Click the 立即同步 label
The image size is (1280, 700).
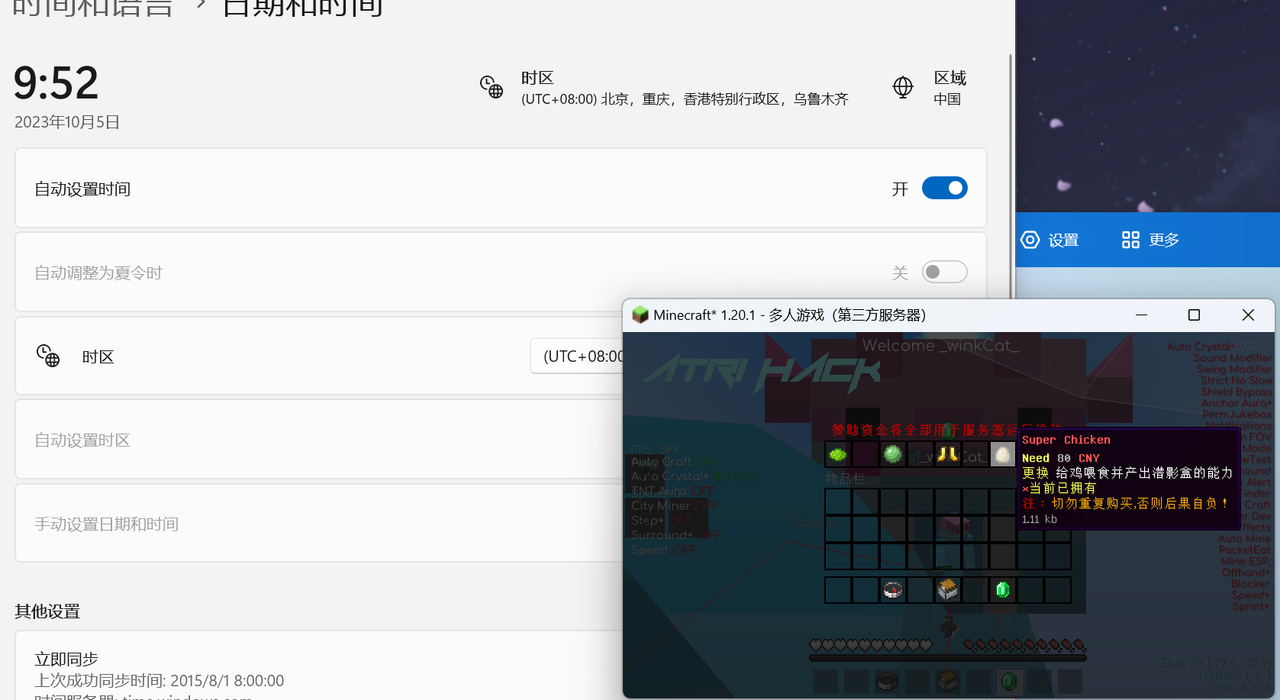(66, 659)
